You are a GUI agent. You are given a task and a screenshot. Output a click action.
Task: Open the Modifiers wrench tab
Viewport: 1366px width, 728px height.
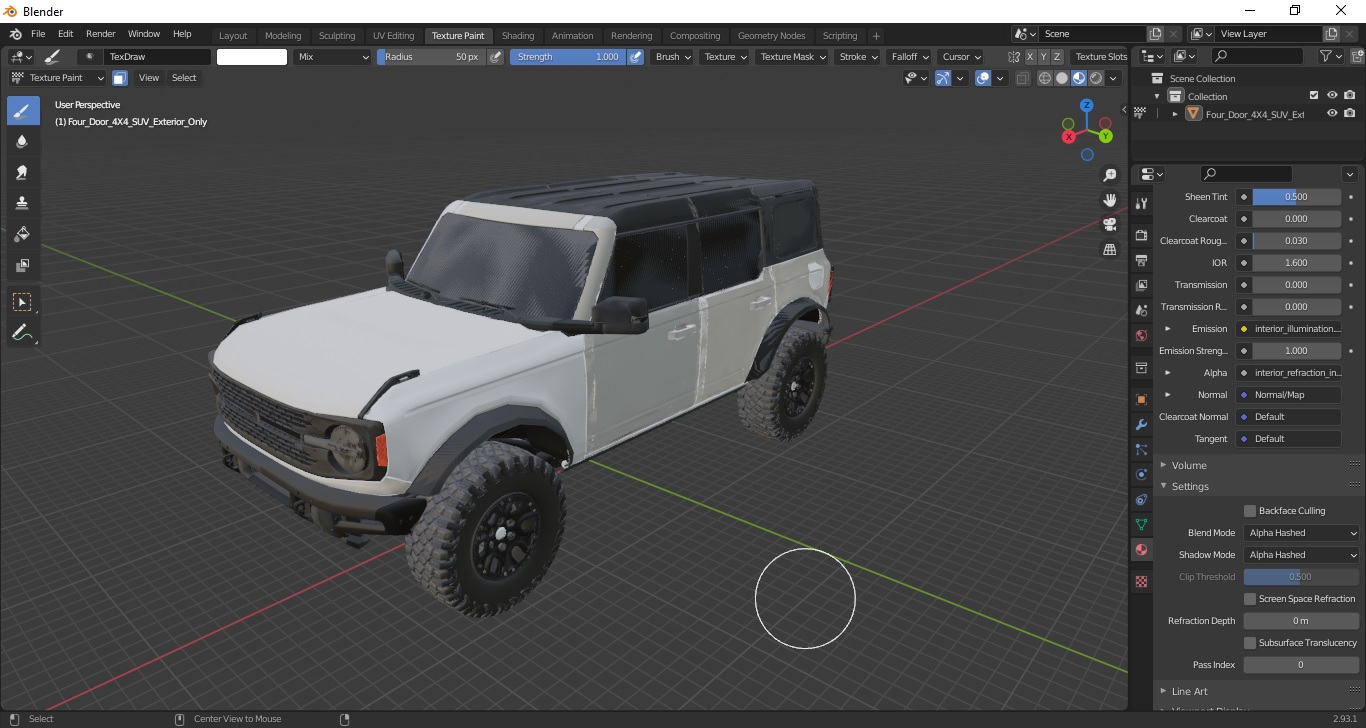1142,425
